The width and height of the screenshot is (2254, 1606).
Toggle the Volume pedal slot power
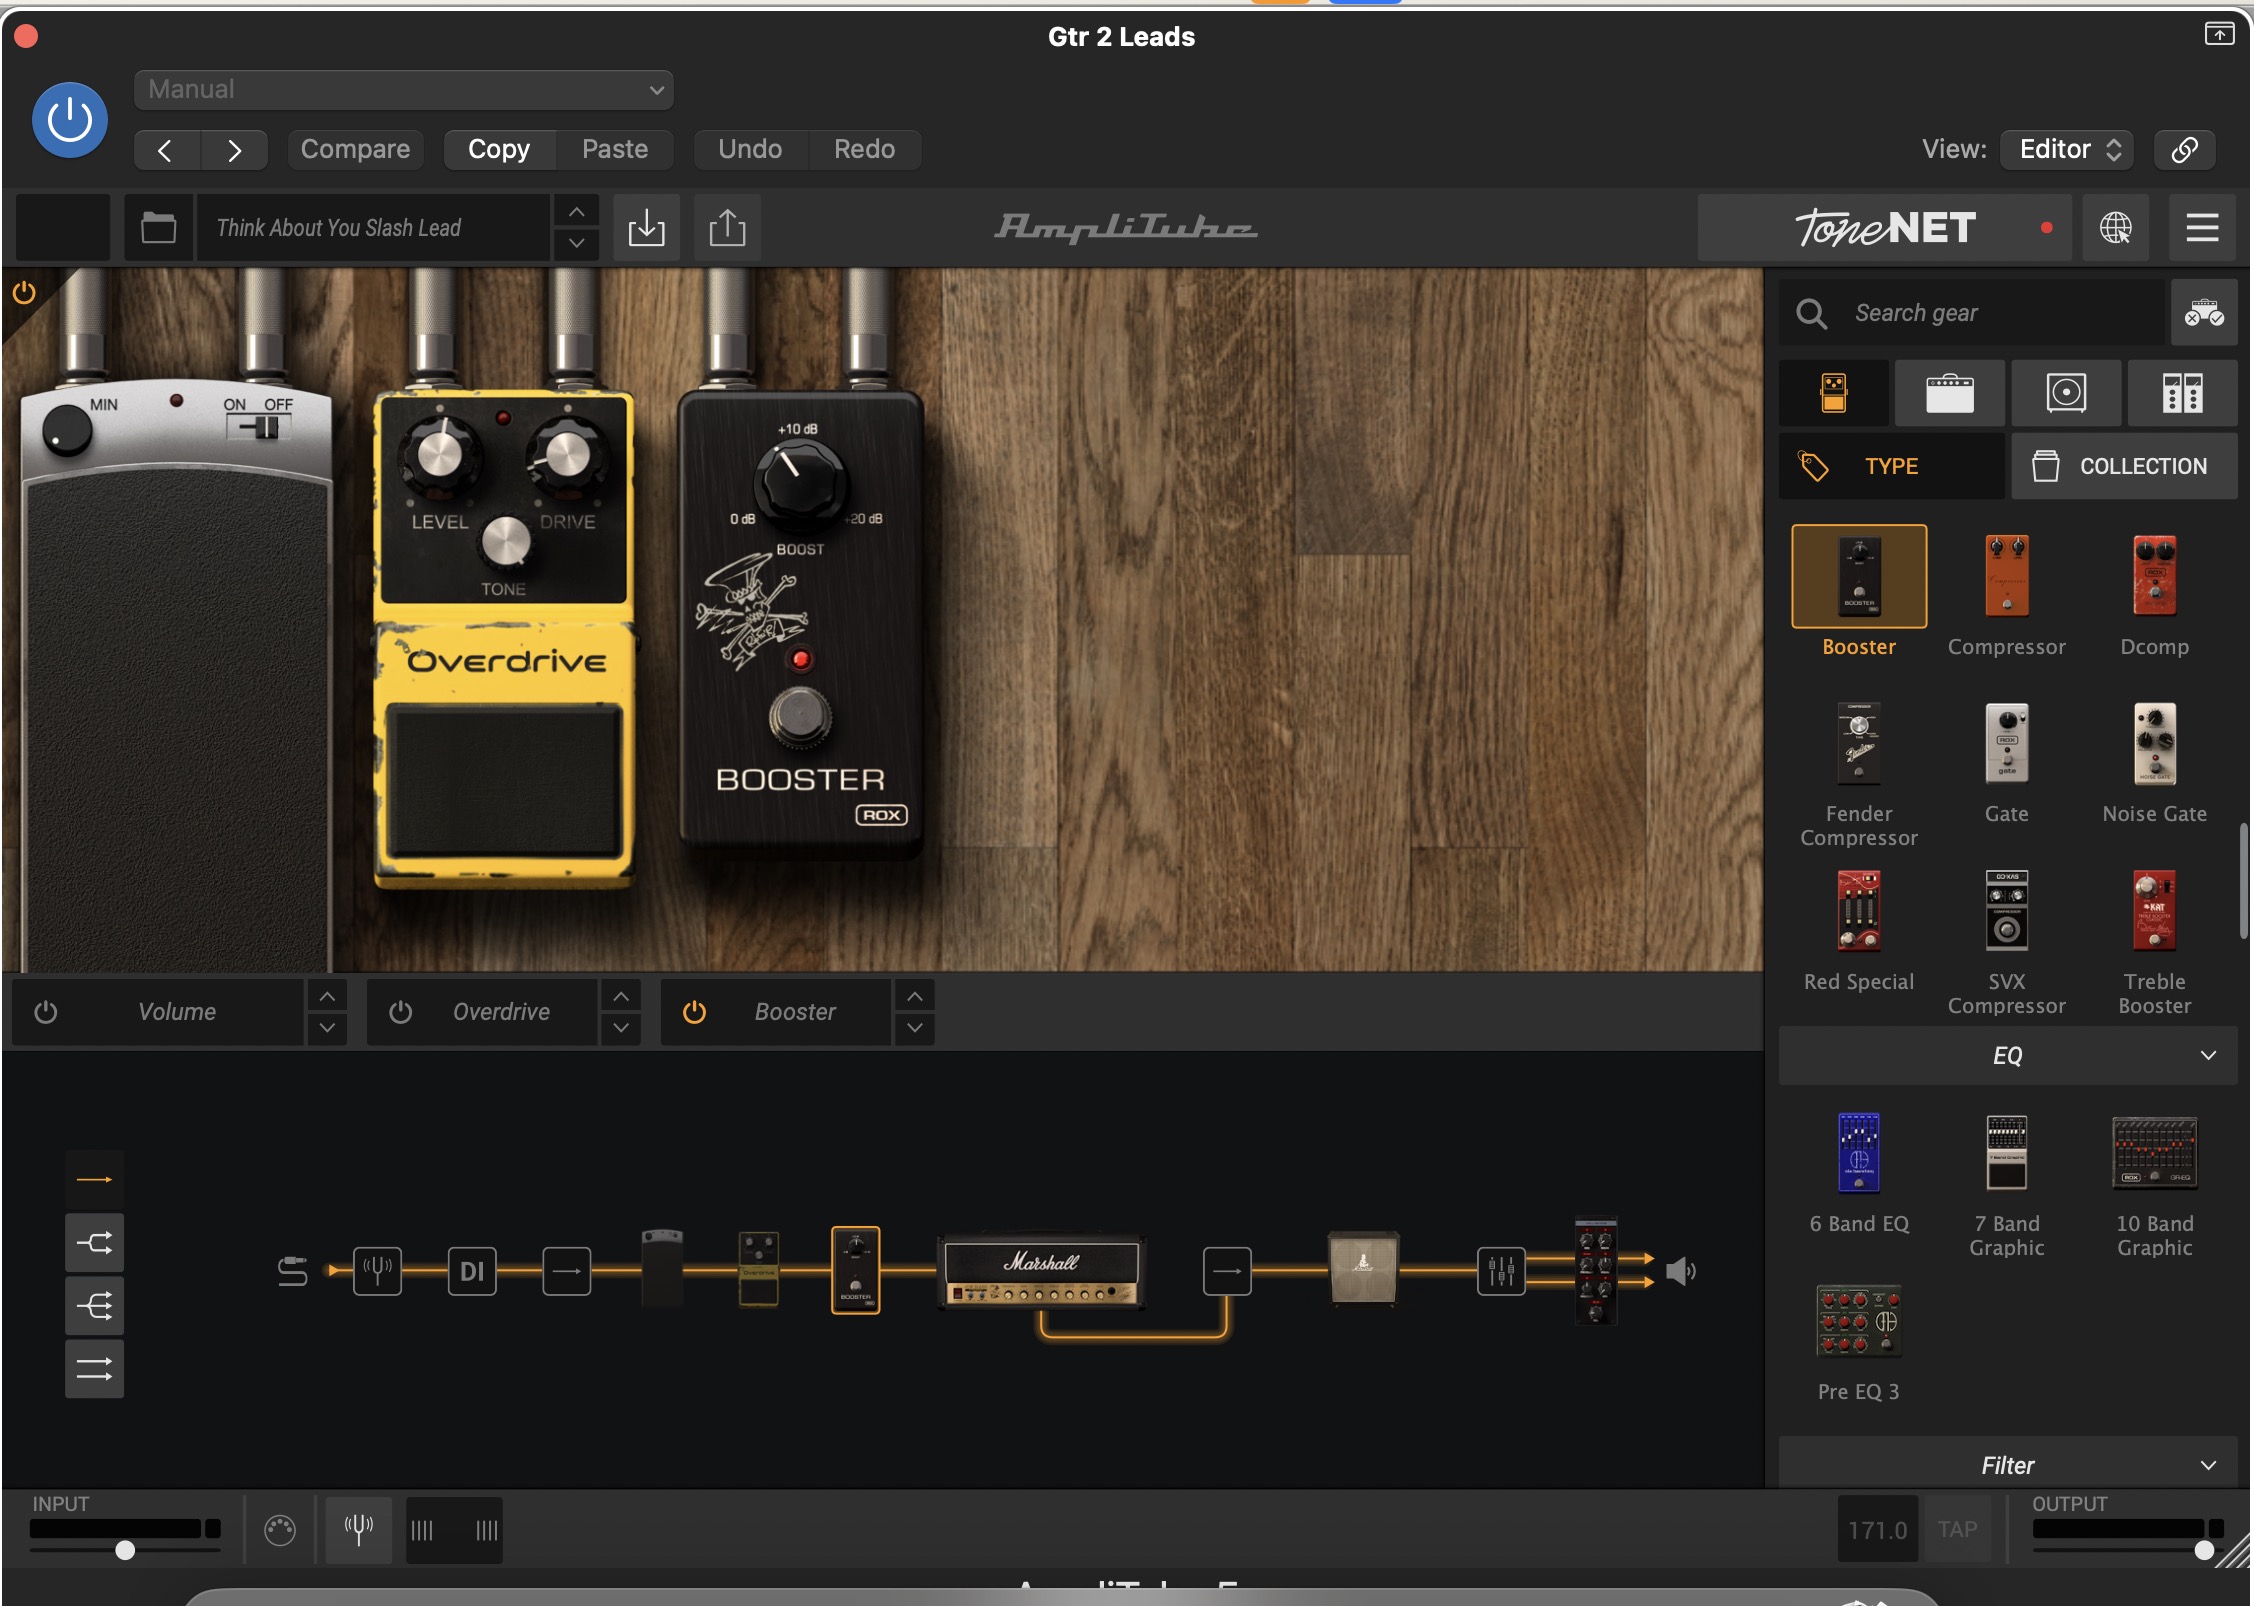(46, 1012)
